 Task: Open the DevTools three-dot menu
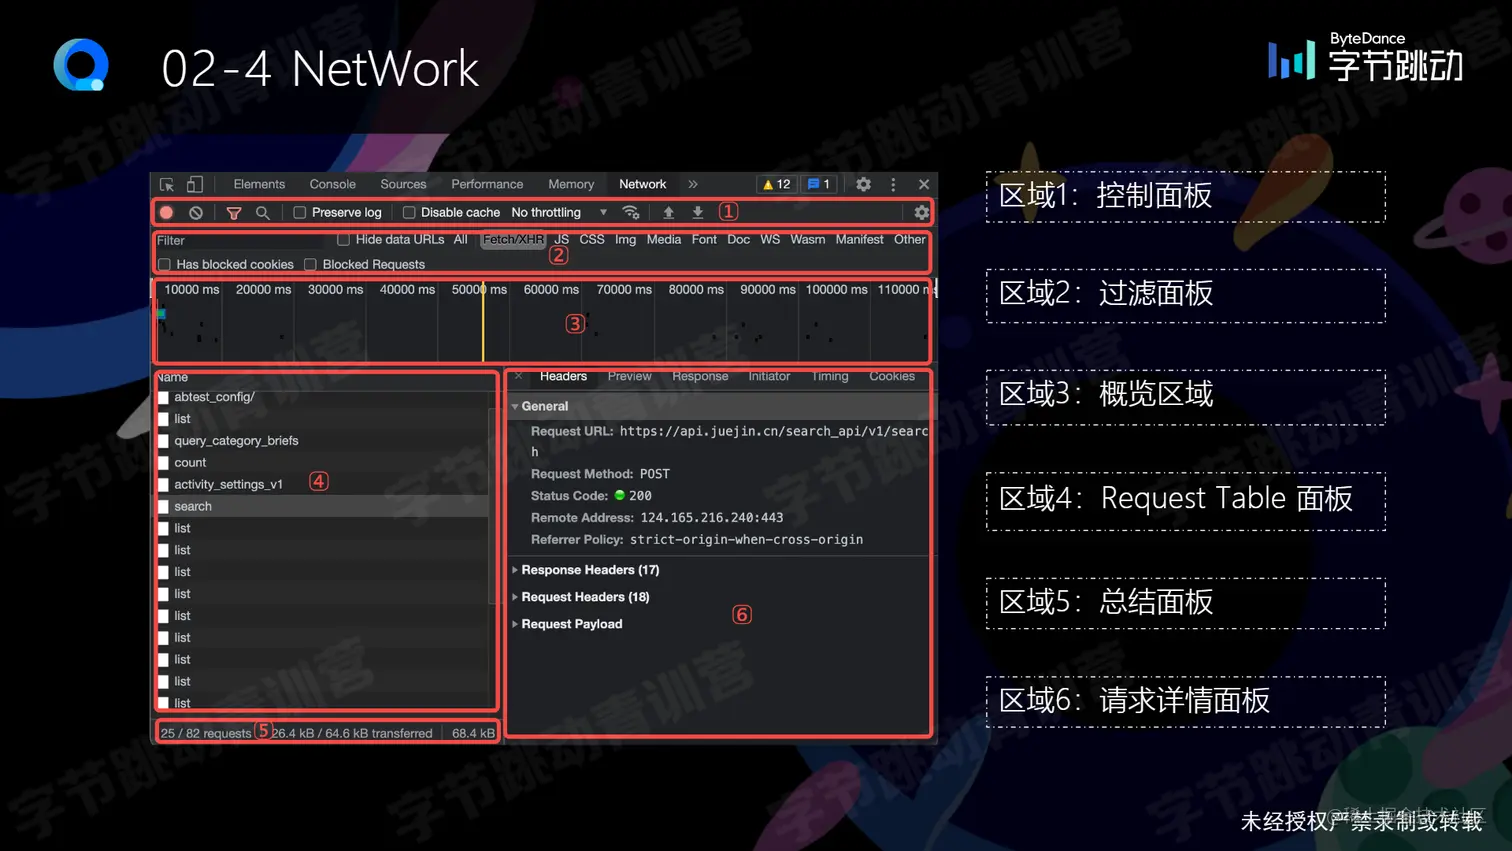point(893,184)
